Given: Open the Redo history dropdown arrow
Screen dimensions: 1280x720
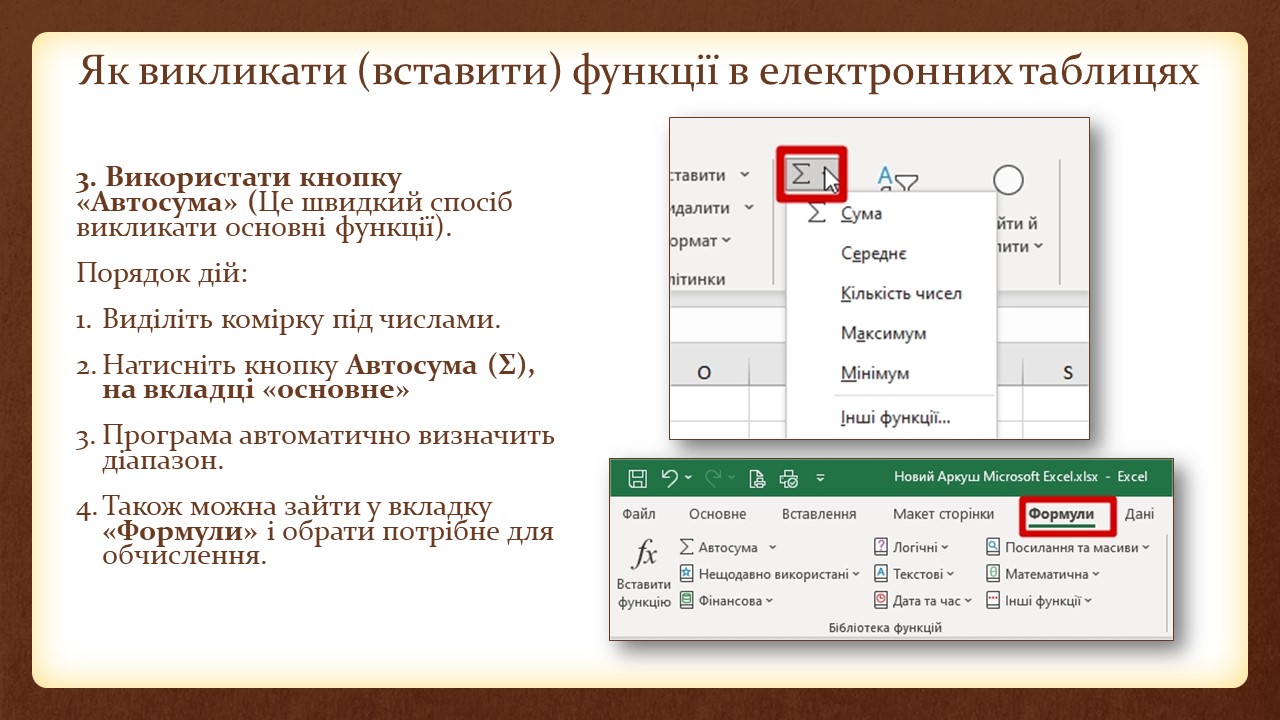Looking at the screenshot, I should [733, 478].
